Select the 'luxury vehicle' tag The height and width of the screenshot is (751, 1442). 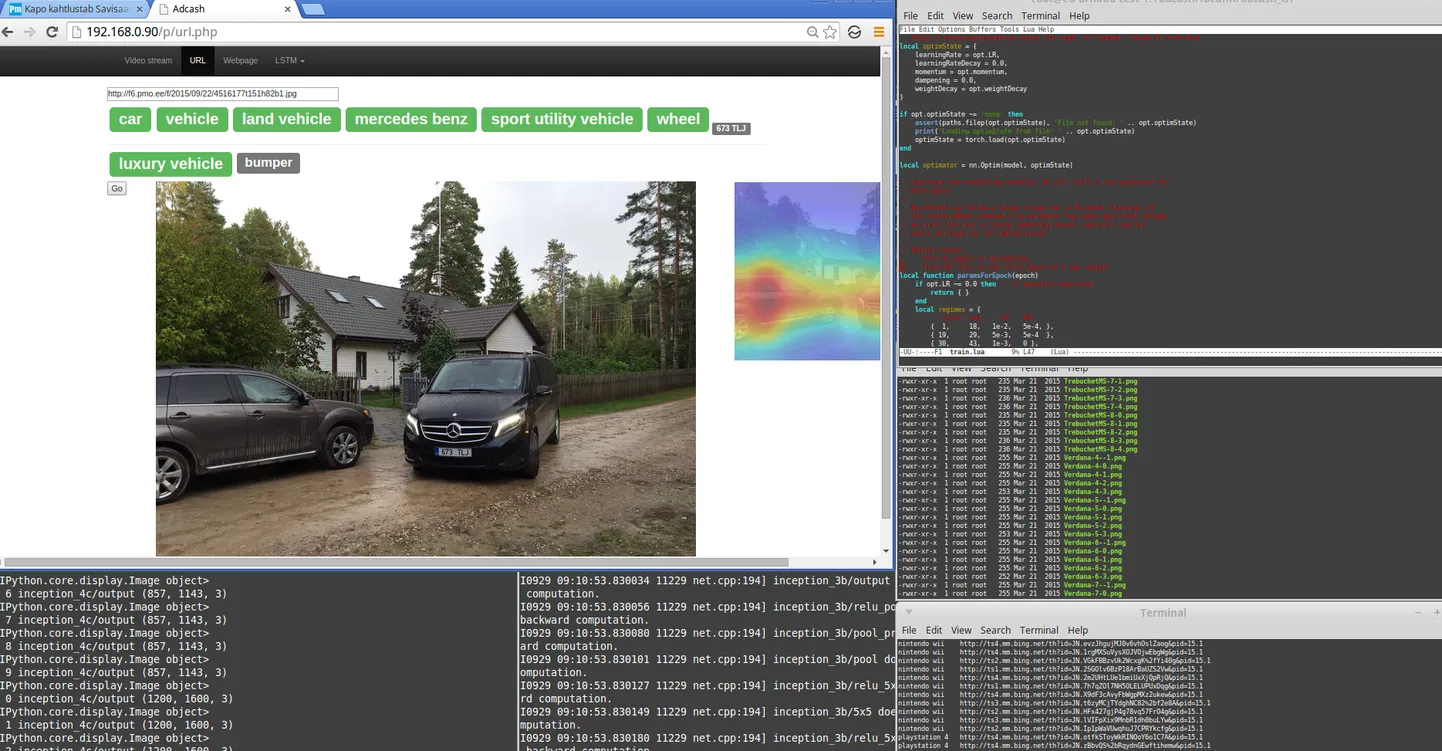[x=171, y=164]
